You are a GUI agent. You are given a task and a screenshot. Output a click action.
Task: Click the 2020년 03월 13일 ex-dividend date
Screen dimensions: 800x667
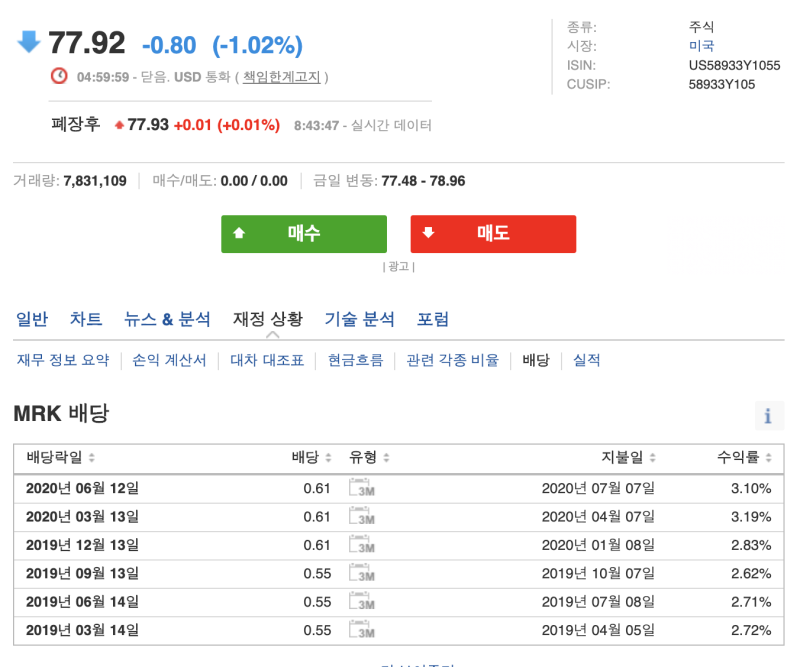[x=82, y=517]
